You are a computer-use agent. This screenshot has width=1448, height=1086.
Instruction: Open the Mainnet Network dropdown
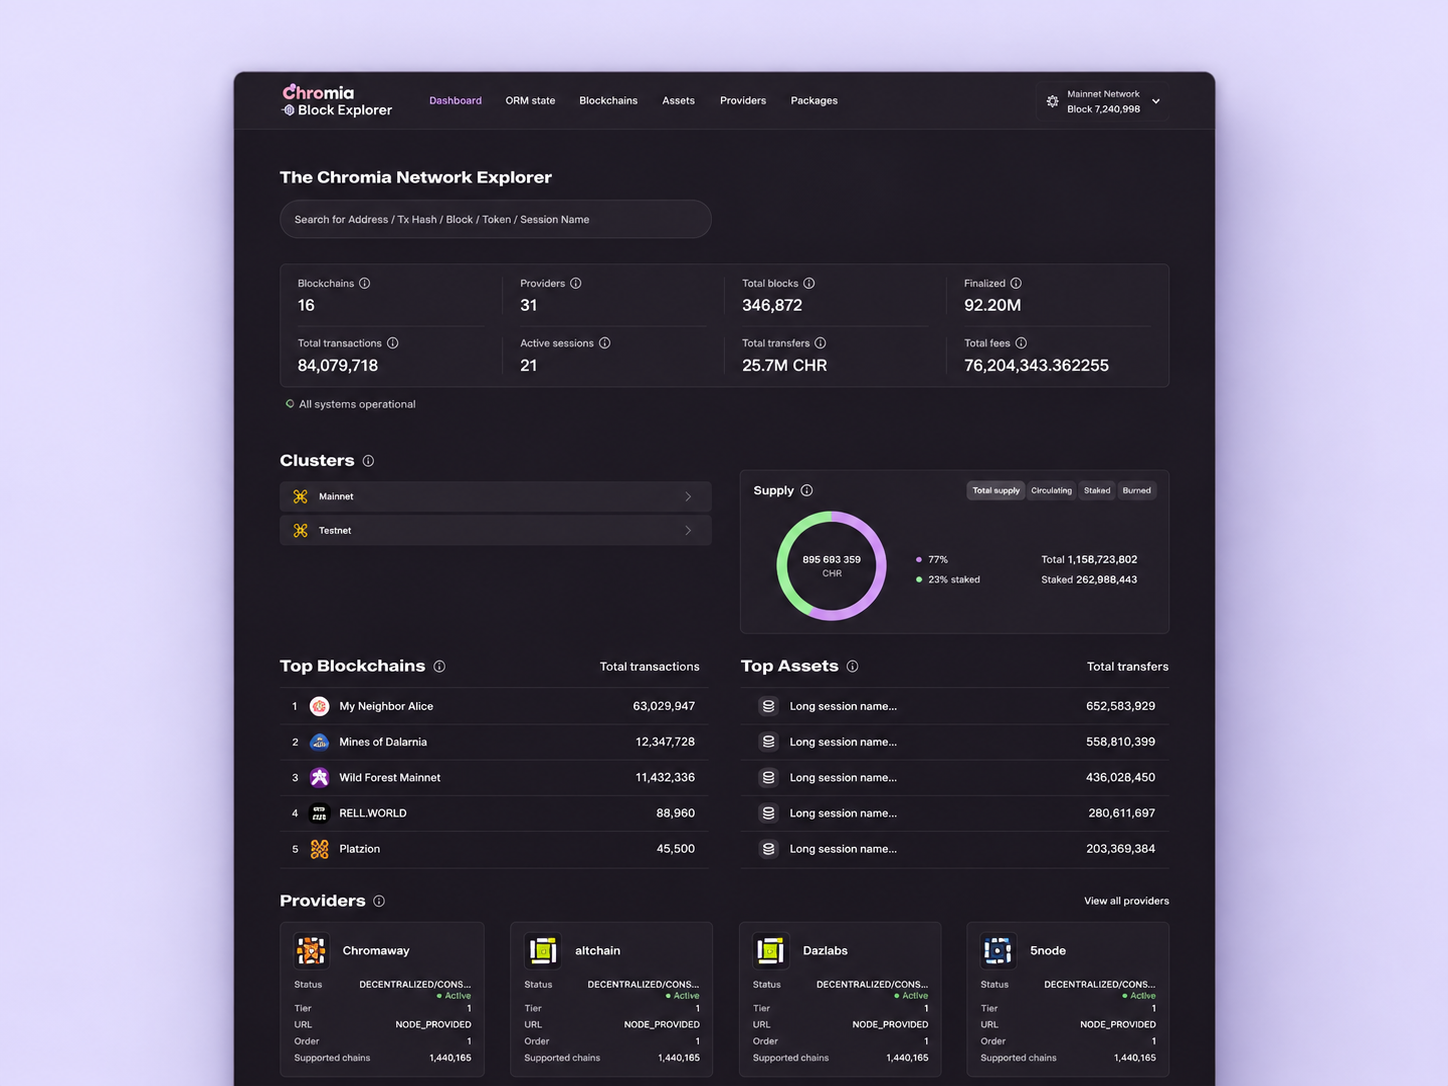[1103, 101]
